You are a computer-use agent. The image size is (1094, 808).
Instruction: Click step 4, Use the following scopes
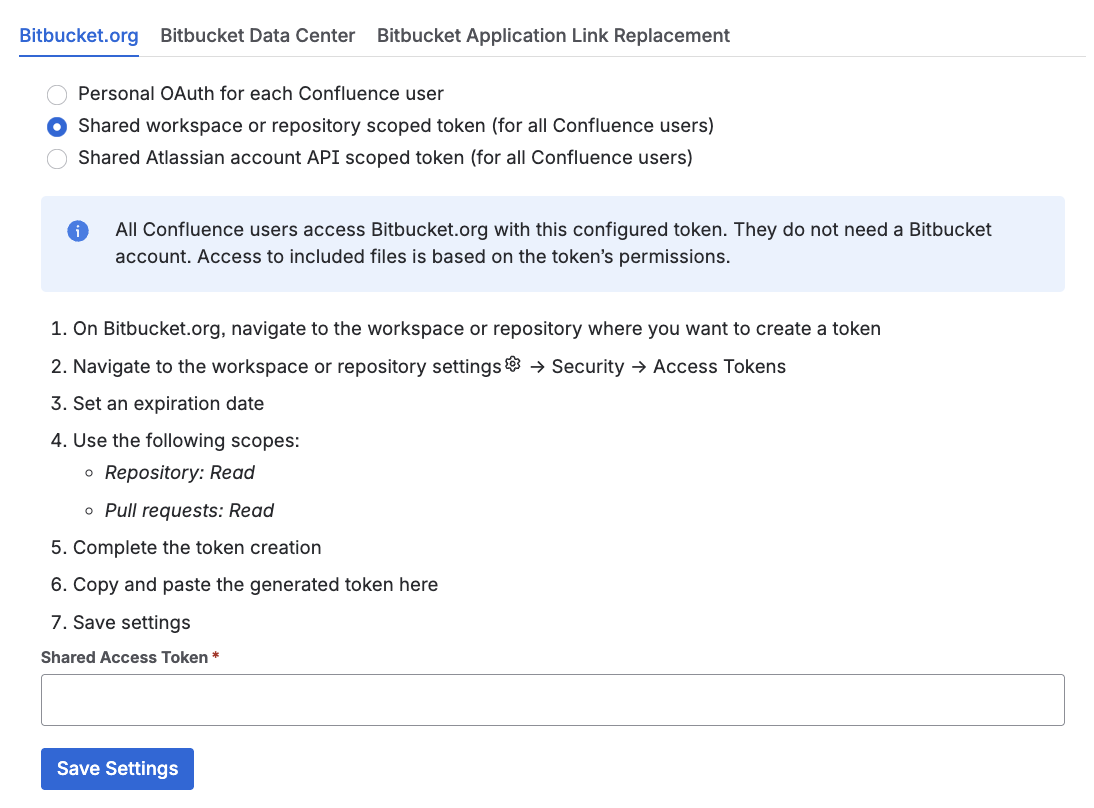[176, 440]
